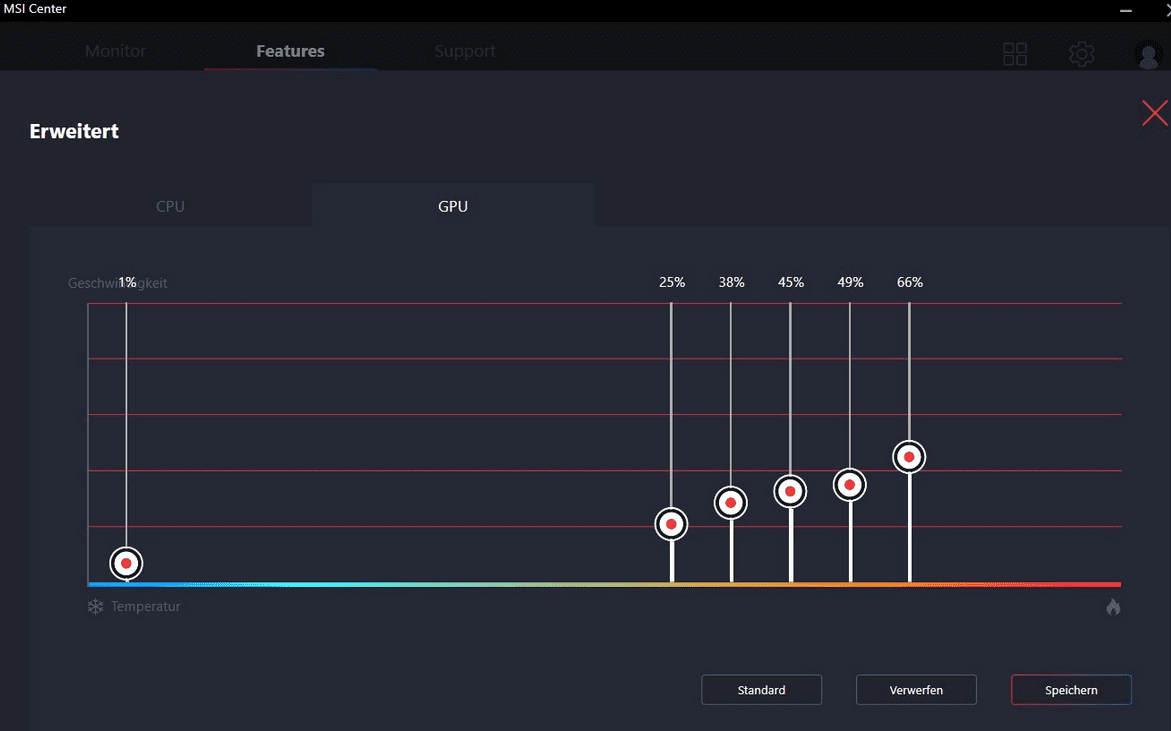1171x731 pixels.
Task: Minimize the MSI Center window
Action: (x=1126, y=10)
